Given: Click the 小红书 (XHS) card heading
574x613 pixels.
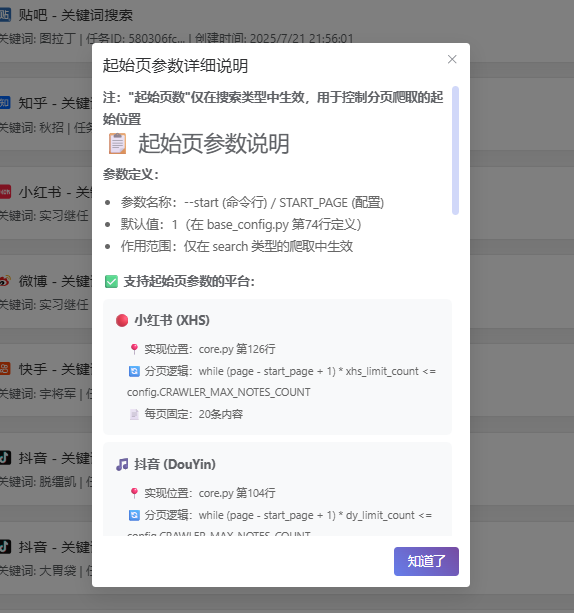Looking at the screenshot, I should 172,320.
